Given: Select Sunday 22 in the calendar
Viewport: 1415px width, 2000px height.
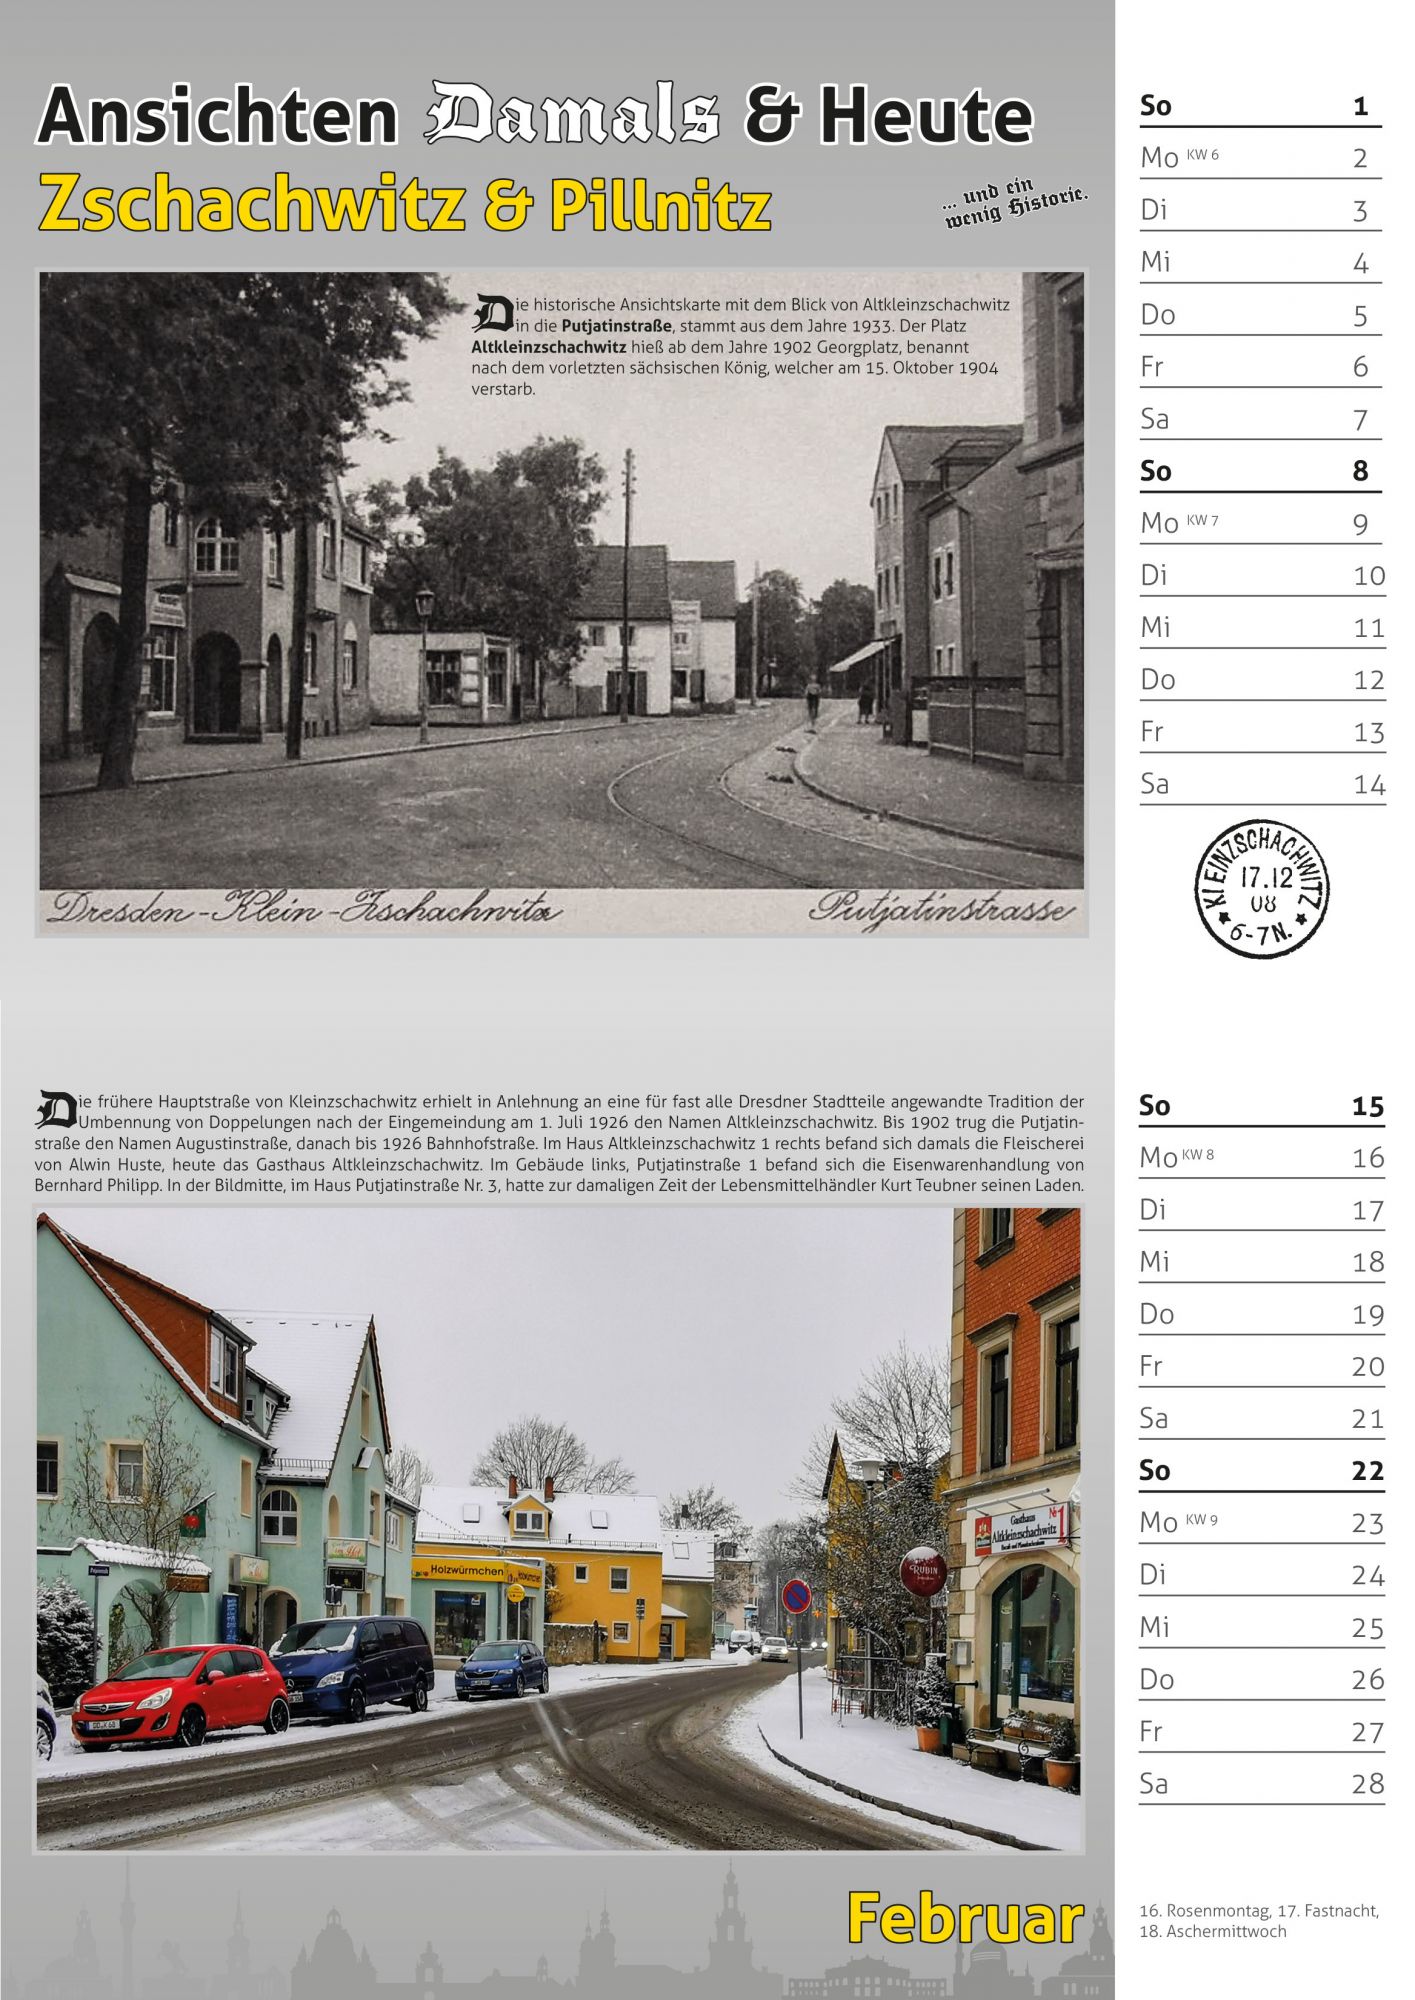Looking at the screenshot, I should [1261, 1471].
